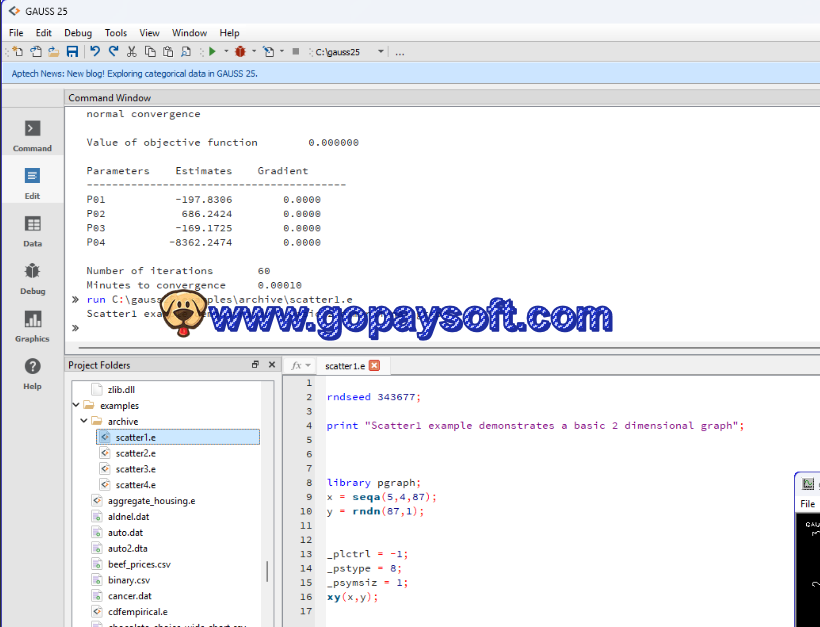820x627 pixels.
Task: Start debugging with the red bug icon
Action: click(240, 51)
